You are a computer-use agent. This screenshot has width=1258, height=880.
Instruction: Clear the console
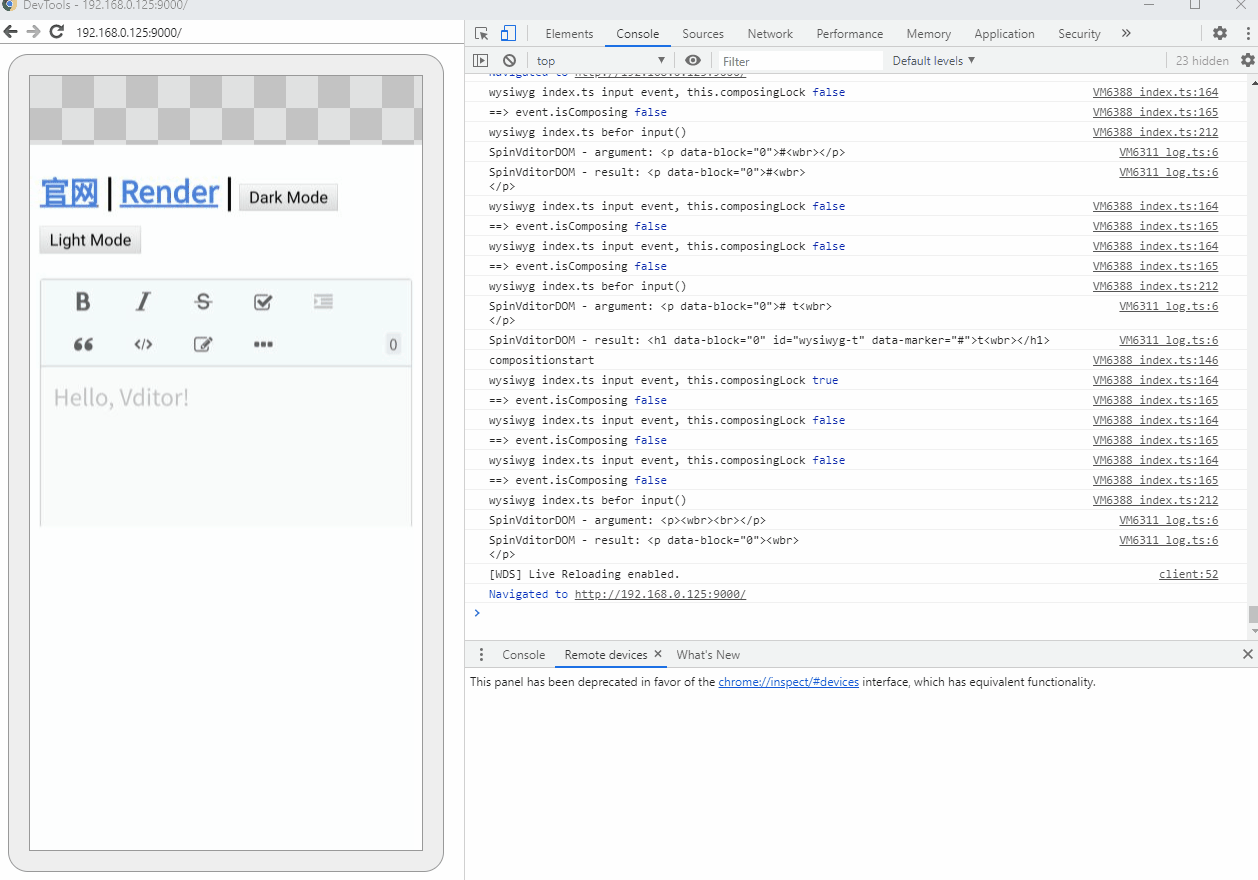click(x=509, y=61)
